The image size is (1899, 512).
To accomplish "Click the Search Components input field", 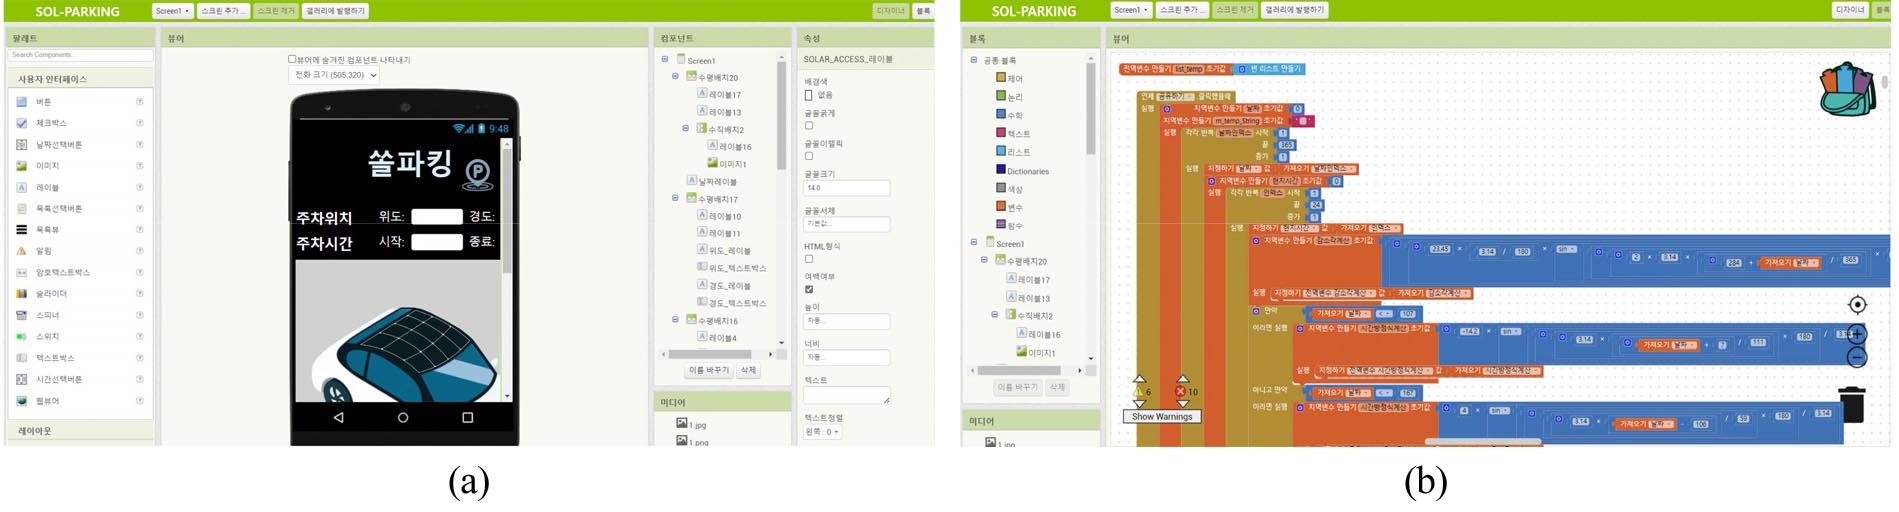I will [x=80, y=55].
